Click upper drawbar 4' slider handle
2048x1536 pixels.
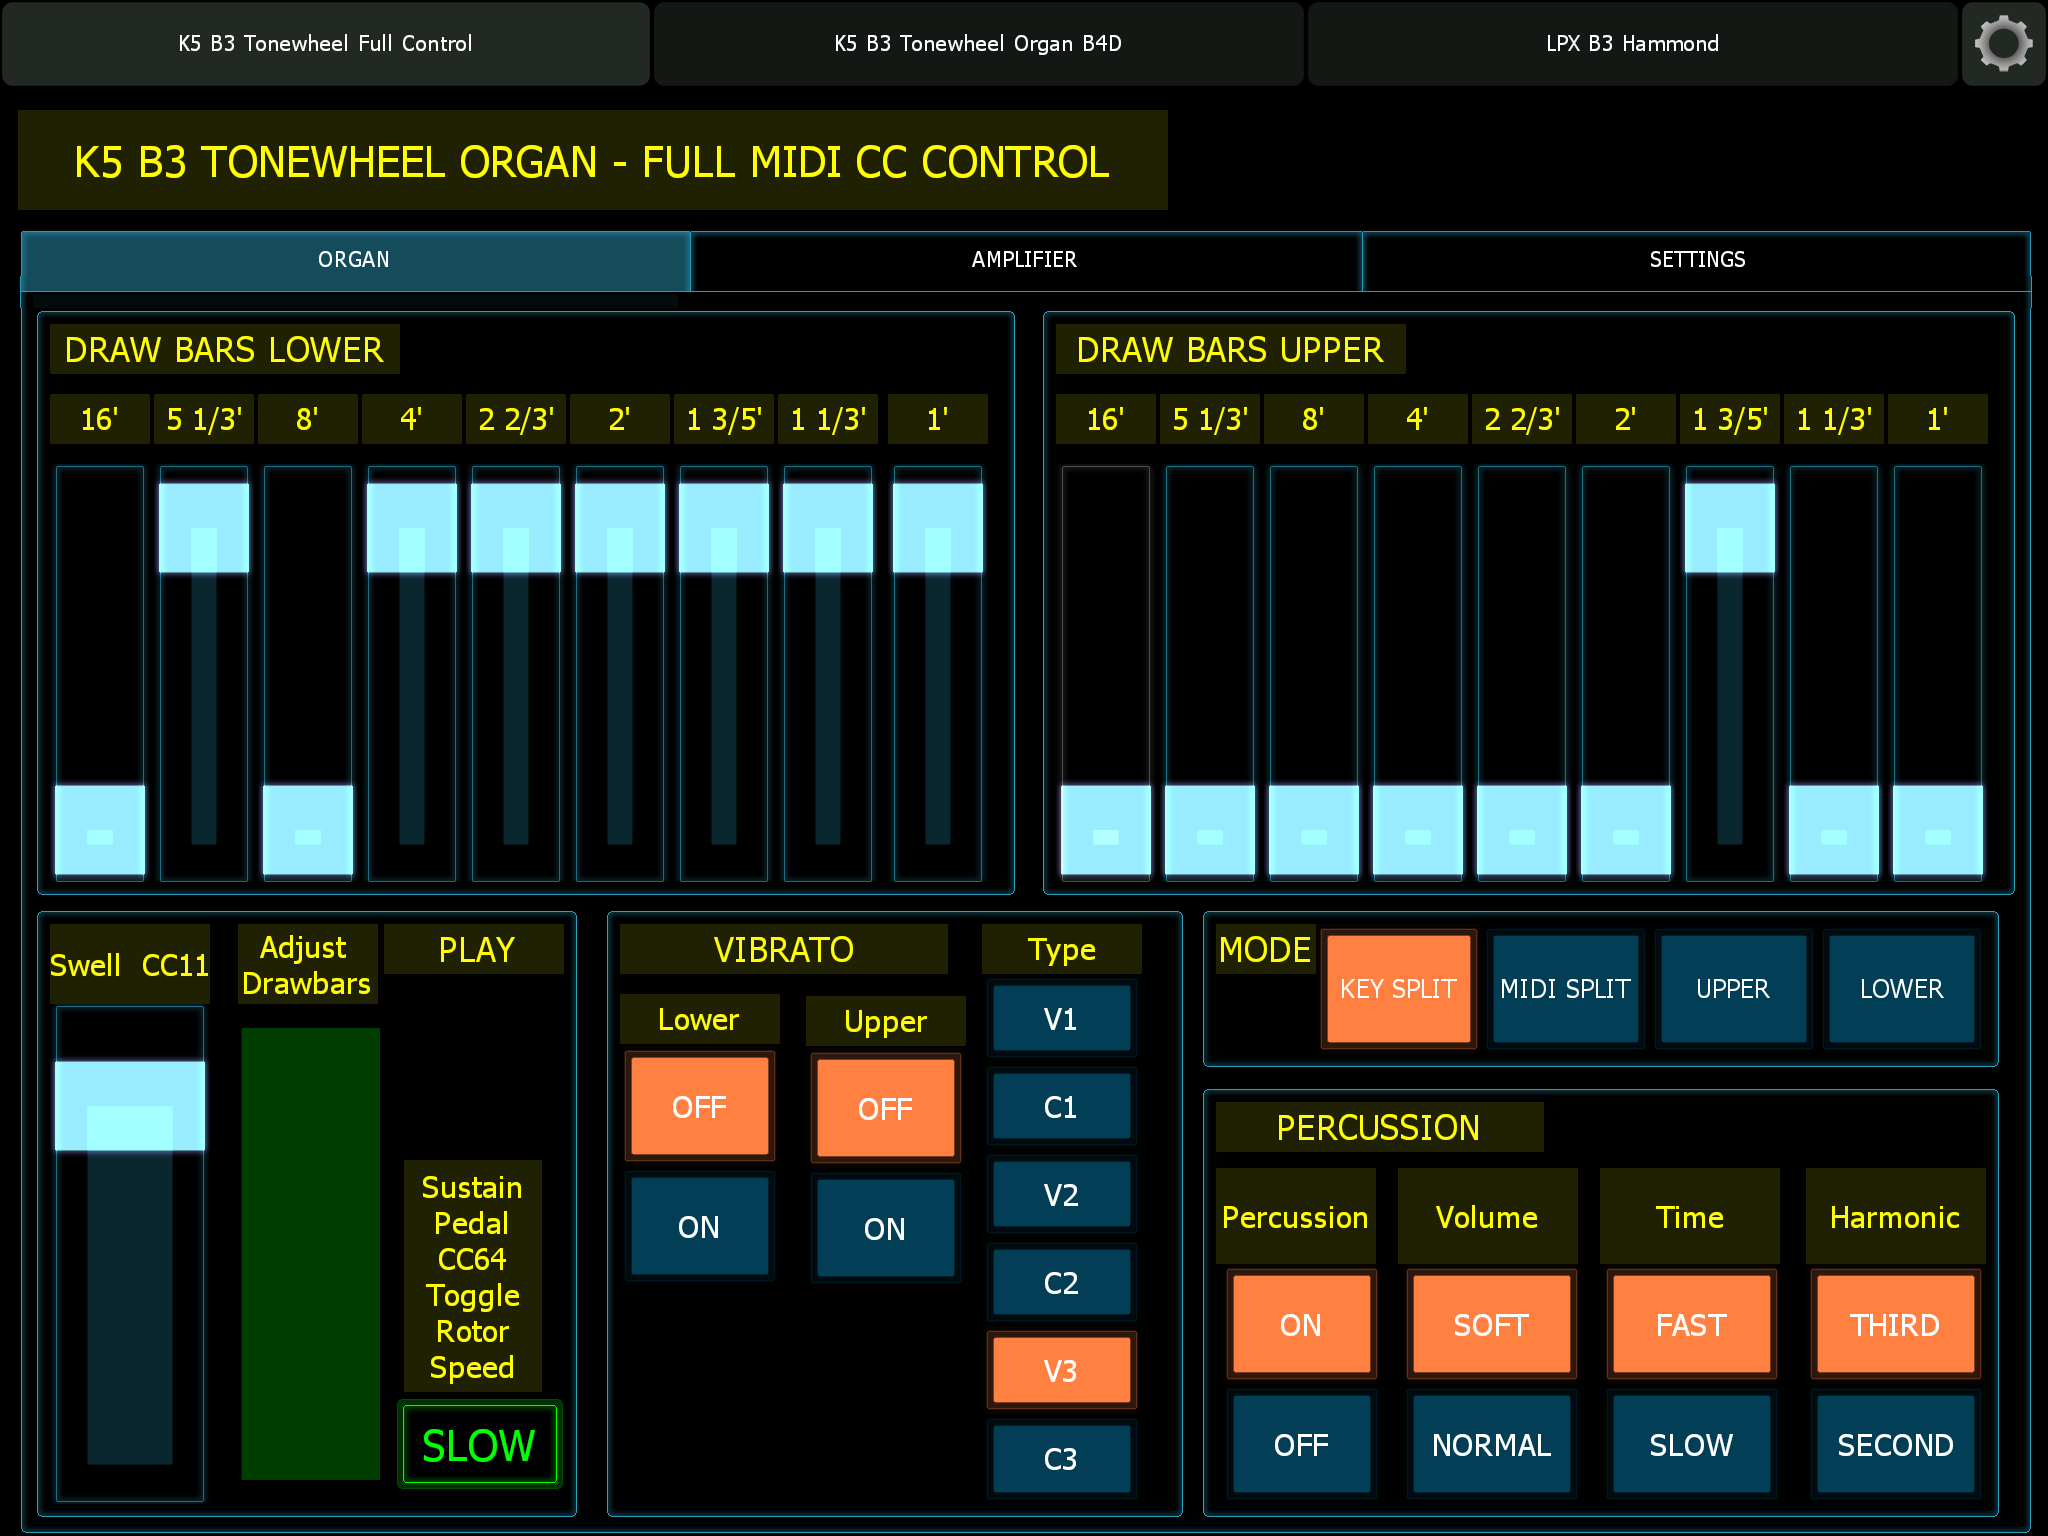click(x=1418, y=830)
